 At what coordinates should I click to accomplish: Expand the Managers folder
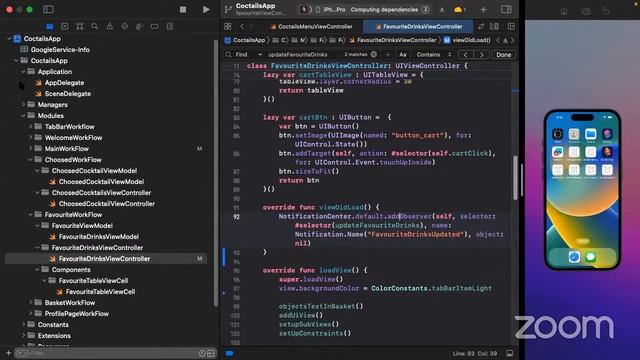[23, 105]
